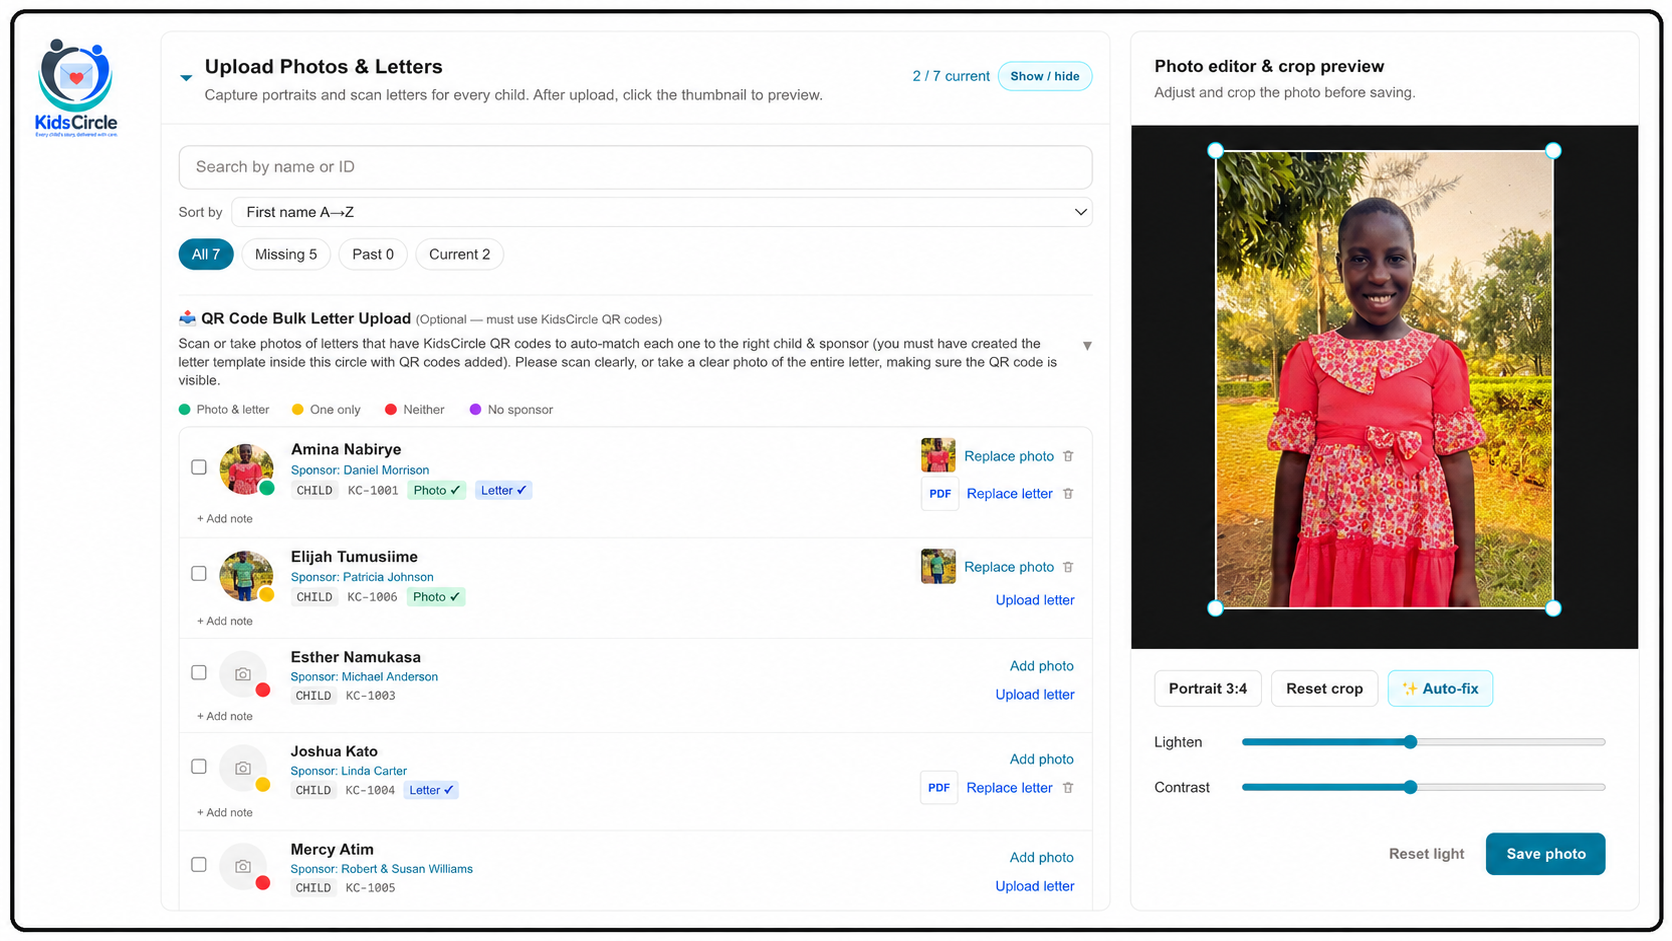Open Amina Nabirye's PDF letter icon
Screen dimensions: 1672x941
point(940,494)
